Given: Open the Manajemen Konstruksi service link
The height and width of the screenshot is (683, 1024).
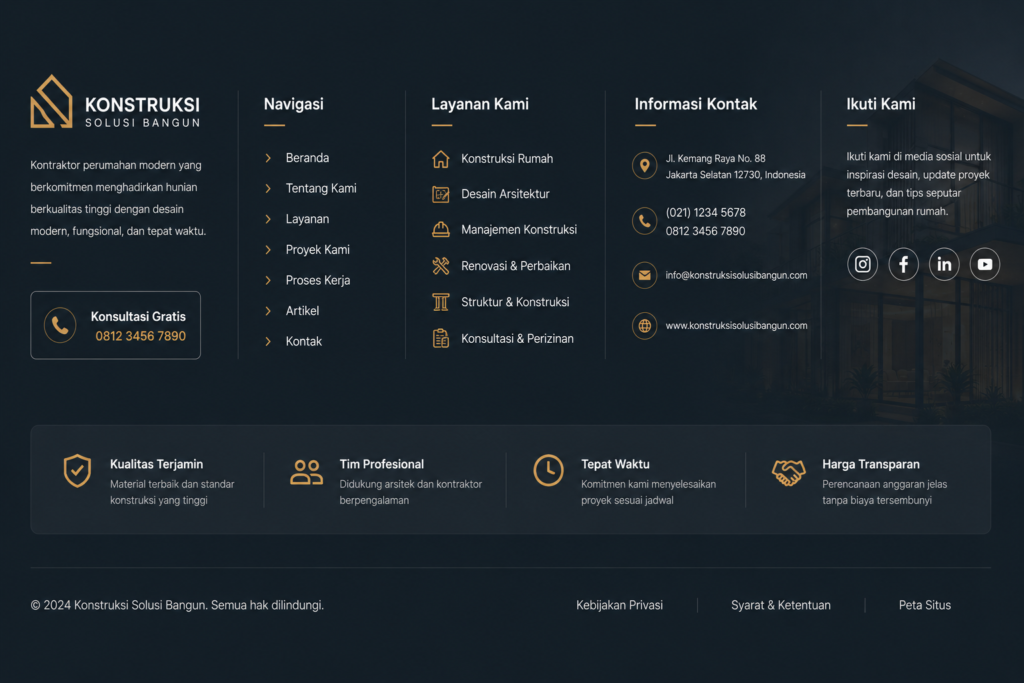Looking at the screenshot, I should [x=519, y=230].
